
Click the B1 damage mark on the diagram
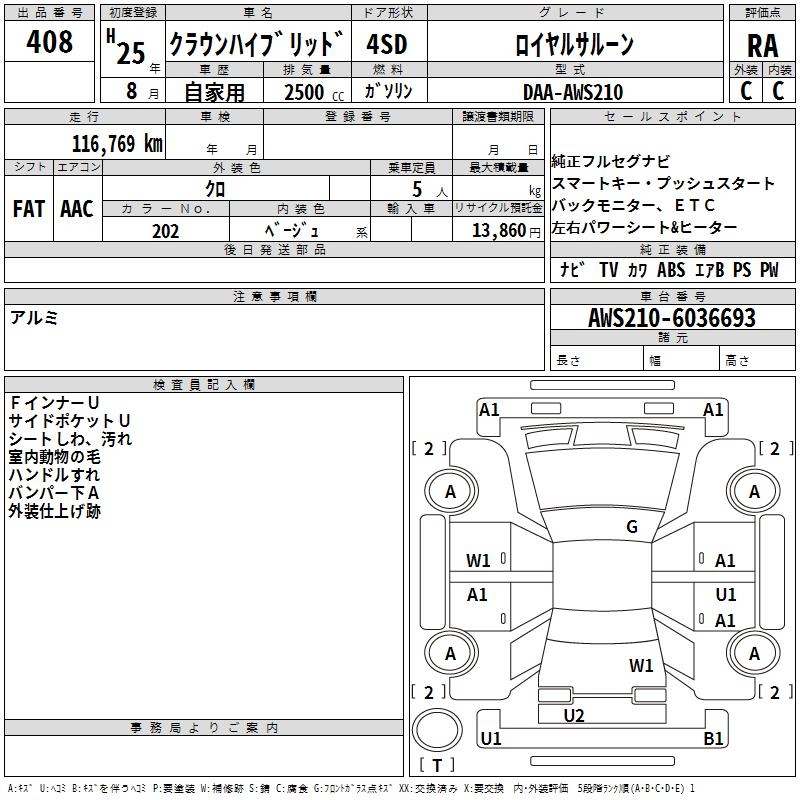pyautogui.click(x=713, y=739)
